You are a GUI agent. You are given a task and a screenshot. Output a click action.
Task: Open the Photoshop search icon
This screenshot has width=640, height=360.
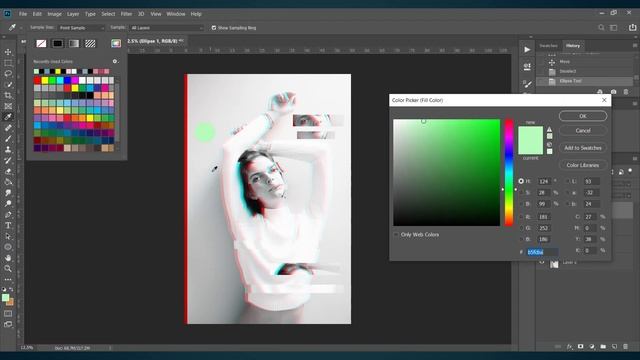coord(601,28)
